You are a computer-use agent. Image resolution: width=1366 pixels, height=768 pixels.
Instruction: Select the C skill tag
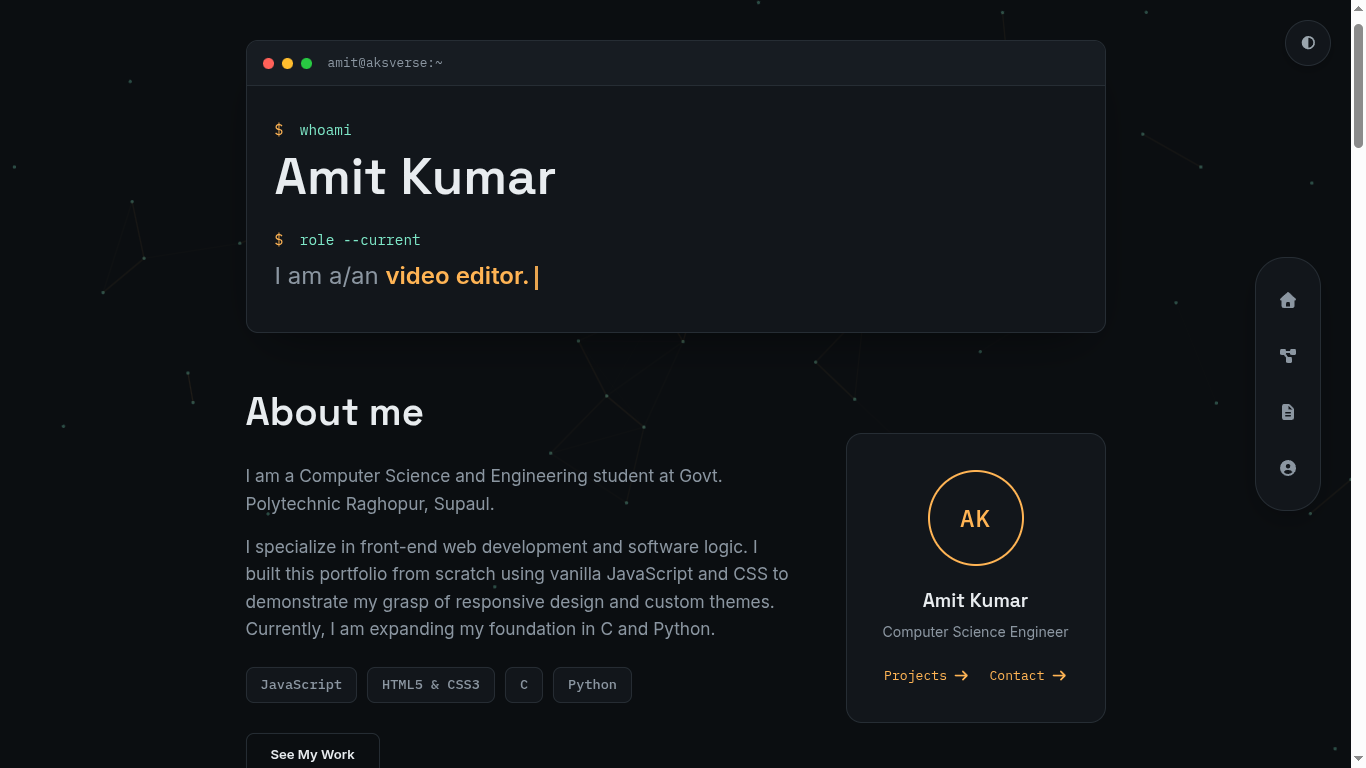524,685
